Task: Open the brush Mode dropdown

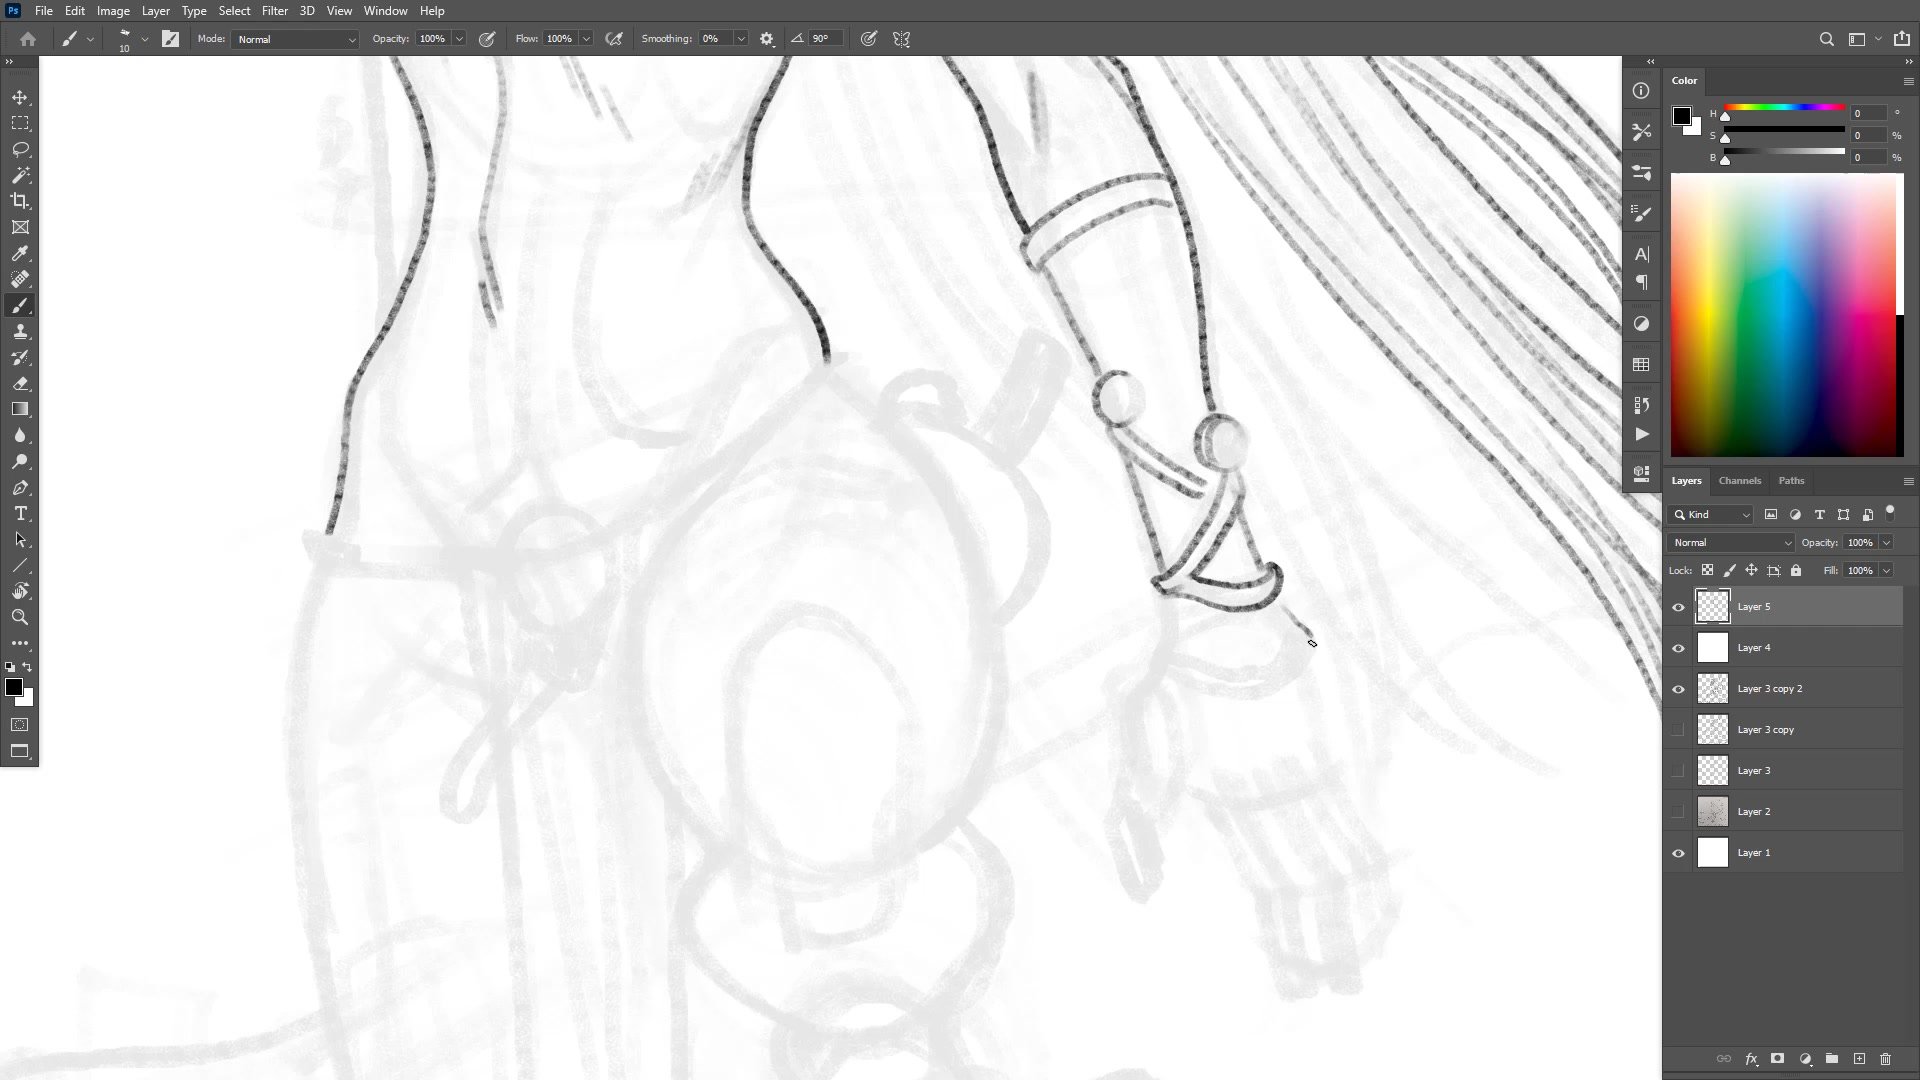Action: click(295, 39)
